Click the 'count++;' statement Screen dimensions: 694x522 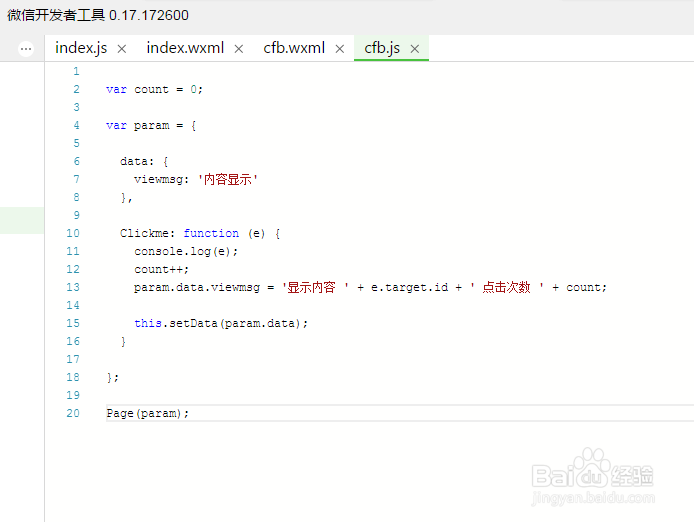[161, 269]
